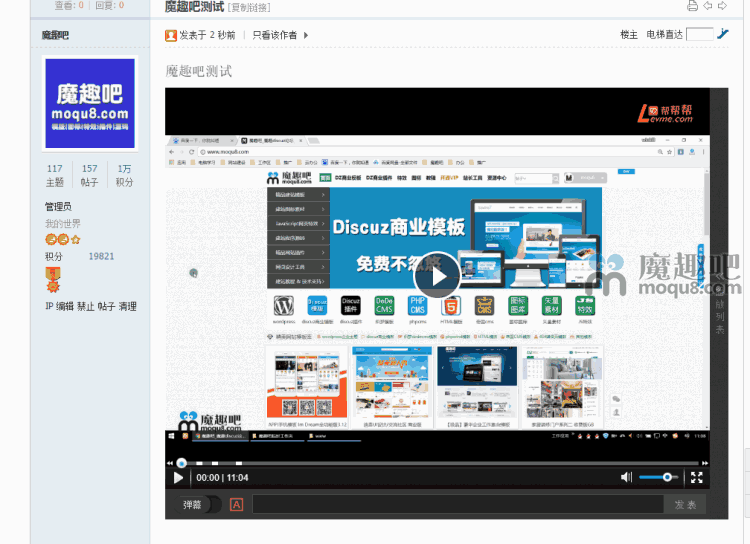750x544 pixels.
Task: Click the 清理 moderation link
Action: pyautogui.click(x=128, y=306)
